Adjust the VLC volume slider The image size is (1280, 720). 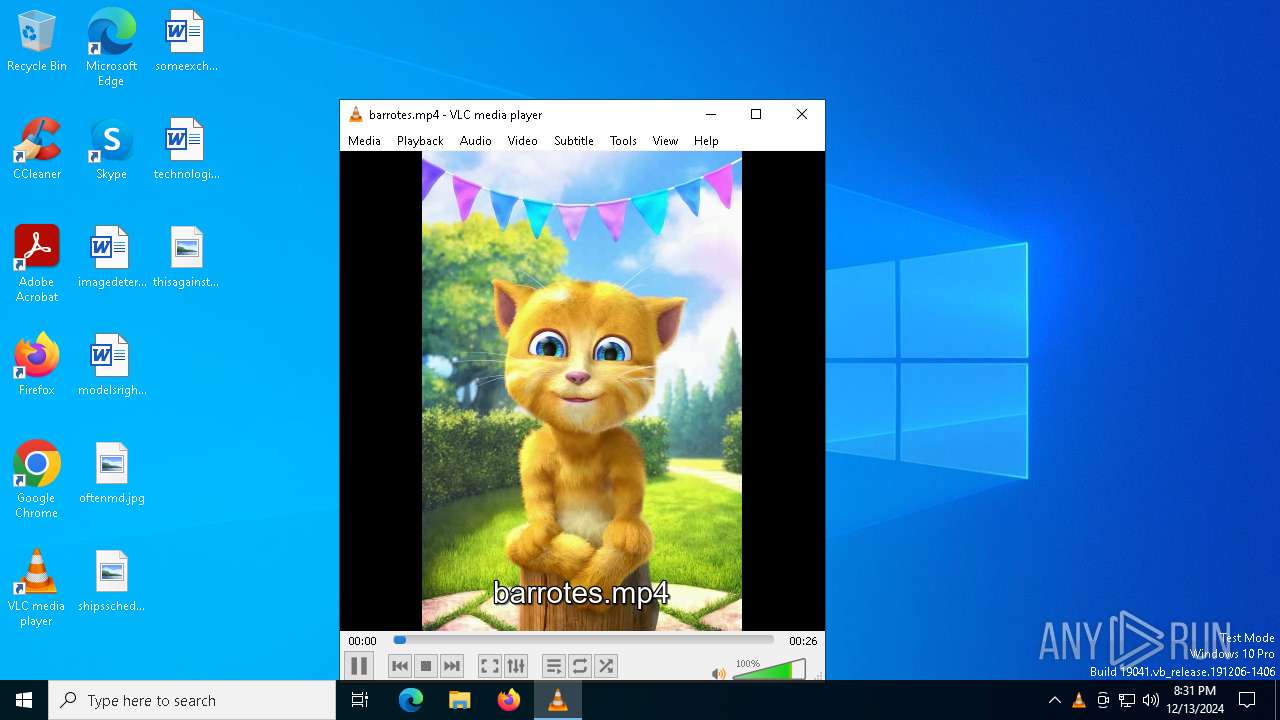(x=769, y=670)
